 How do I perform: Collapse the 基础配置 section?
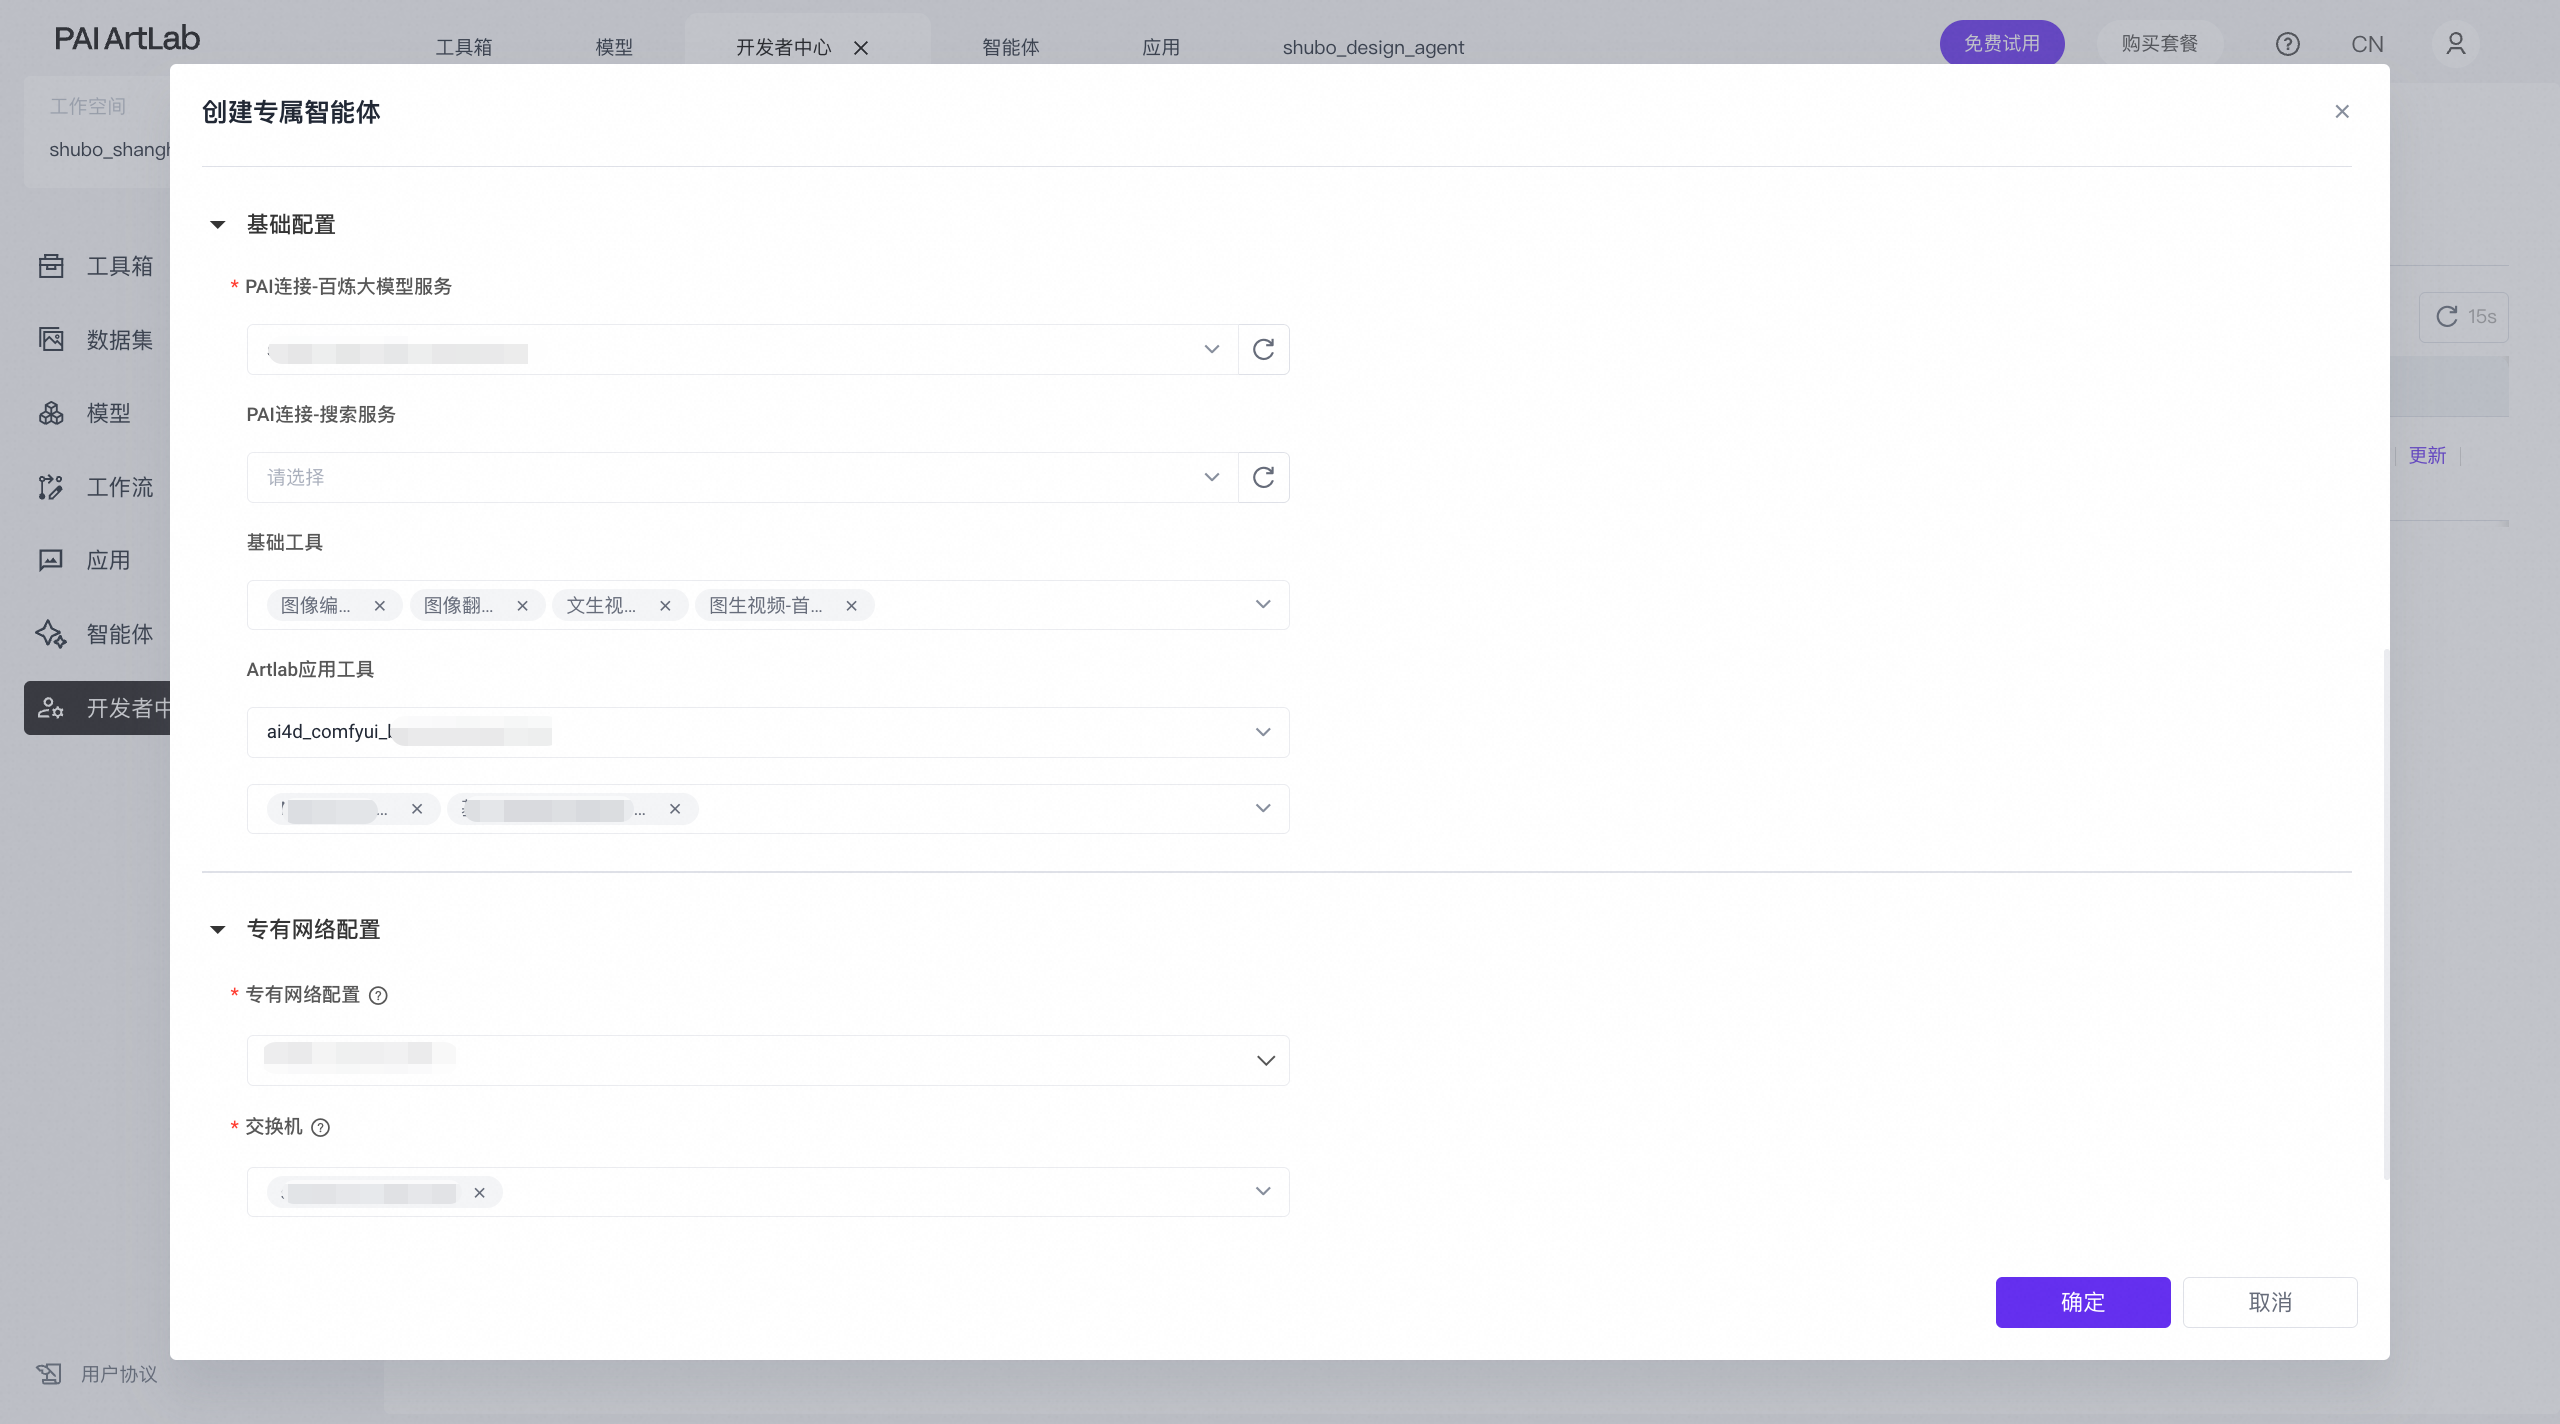click(x=218, y=225)
